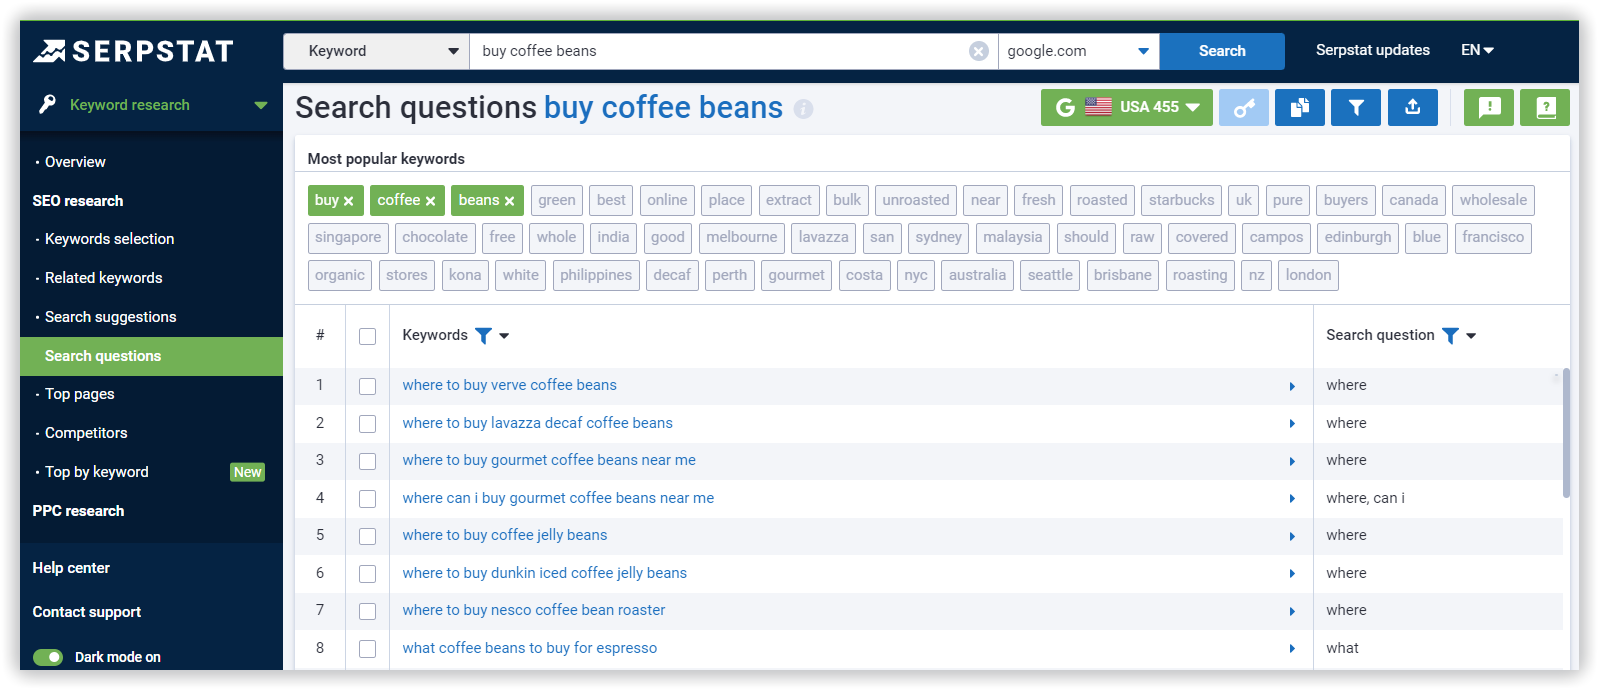Open Competitors in the sidebar

[86, 433]
